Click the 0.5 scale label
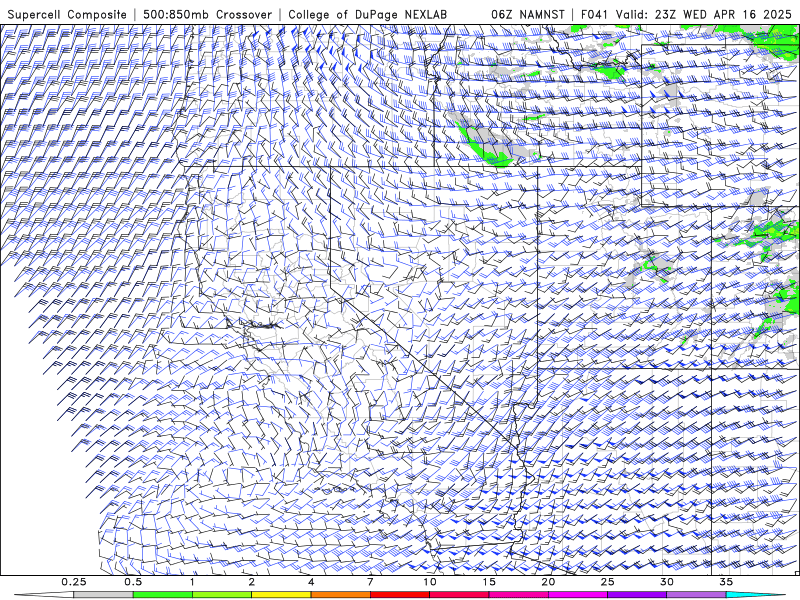Viewport: 800px width, 600px height. pos(133,582)
